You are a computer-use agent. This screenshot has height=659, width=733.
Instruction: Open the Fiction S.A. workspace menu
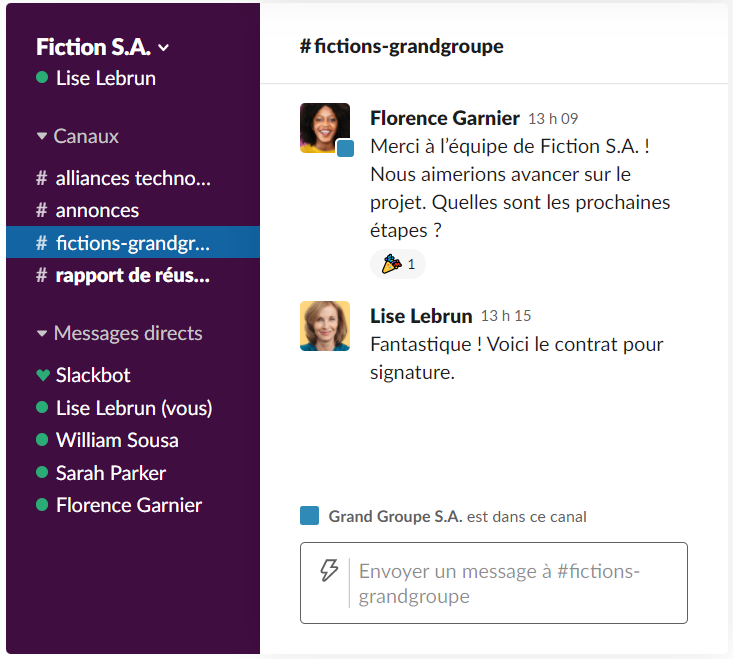[102, 47]
